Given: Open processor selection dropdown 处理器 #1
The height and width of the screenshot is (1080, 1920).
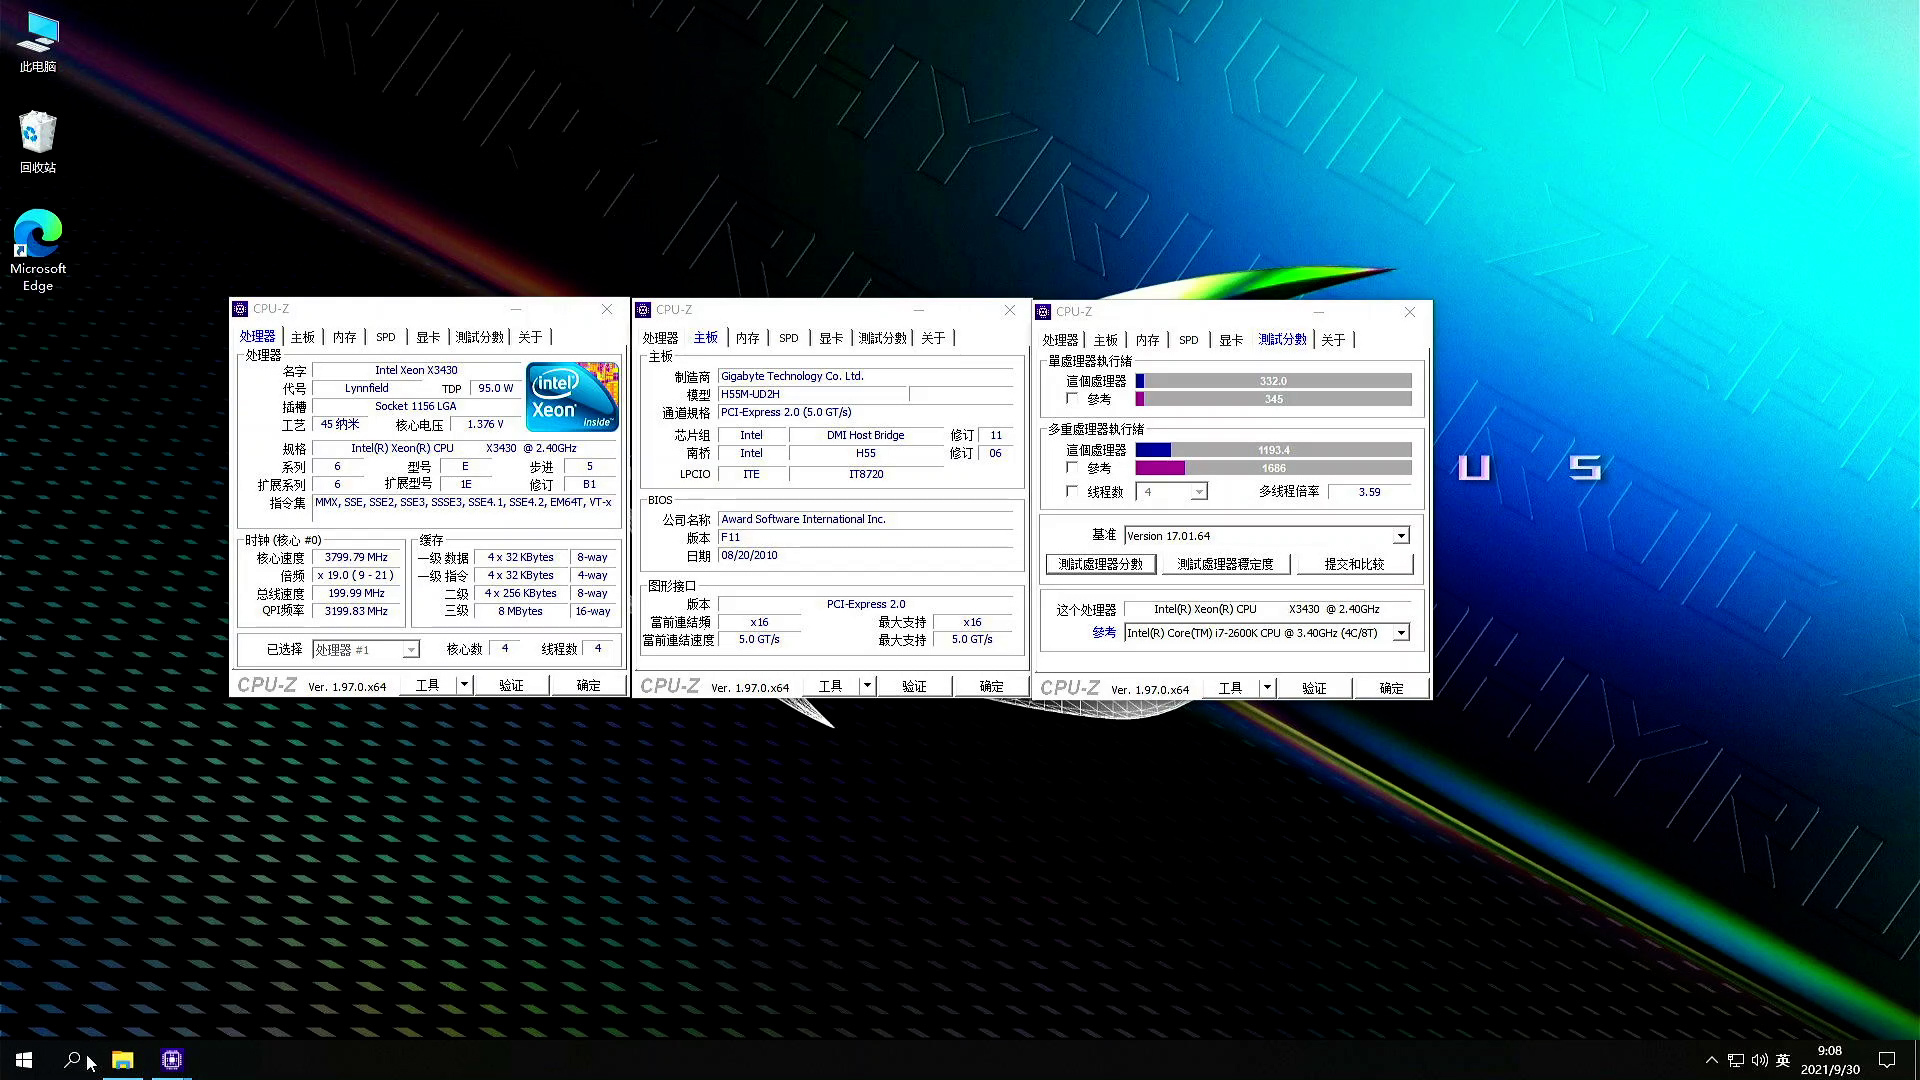Looking at the screenshot, I should pos(365,650).
